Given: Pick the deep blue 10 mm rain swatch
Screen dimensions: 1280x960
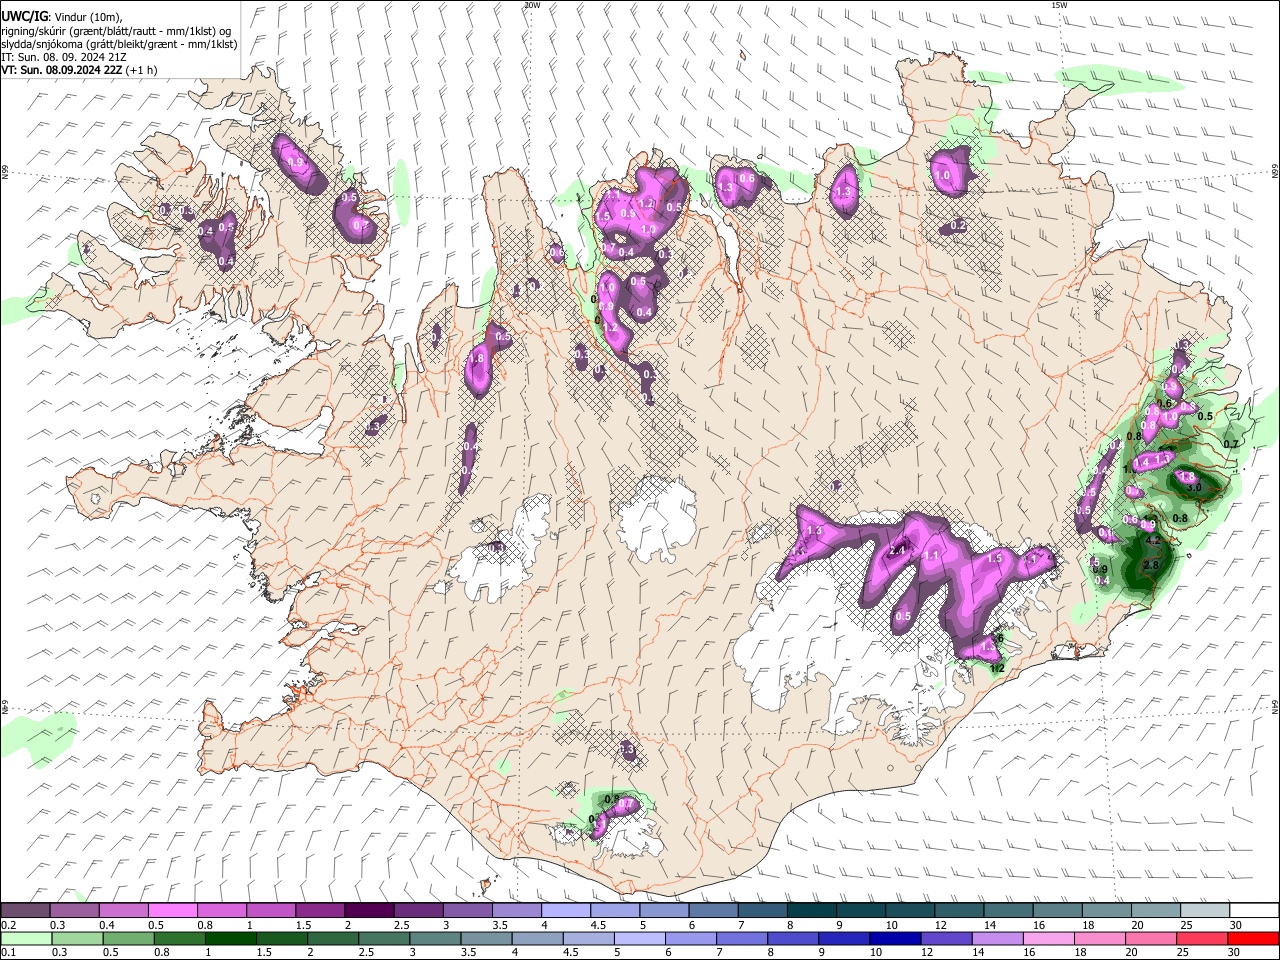Looking at the screenshot, I should pos(895,939).
